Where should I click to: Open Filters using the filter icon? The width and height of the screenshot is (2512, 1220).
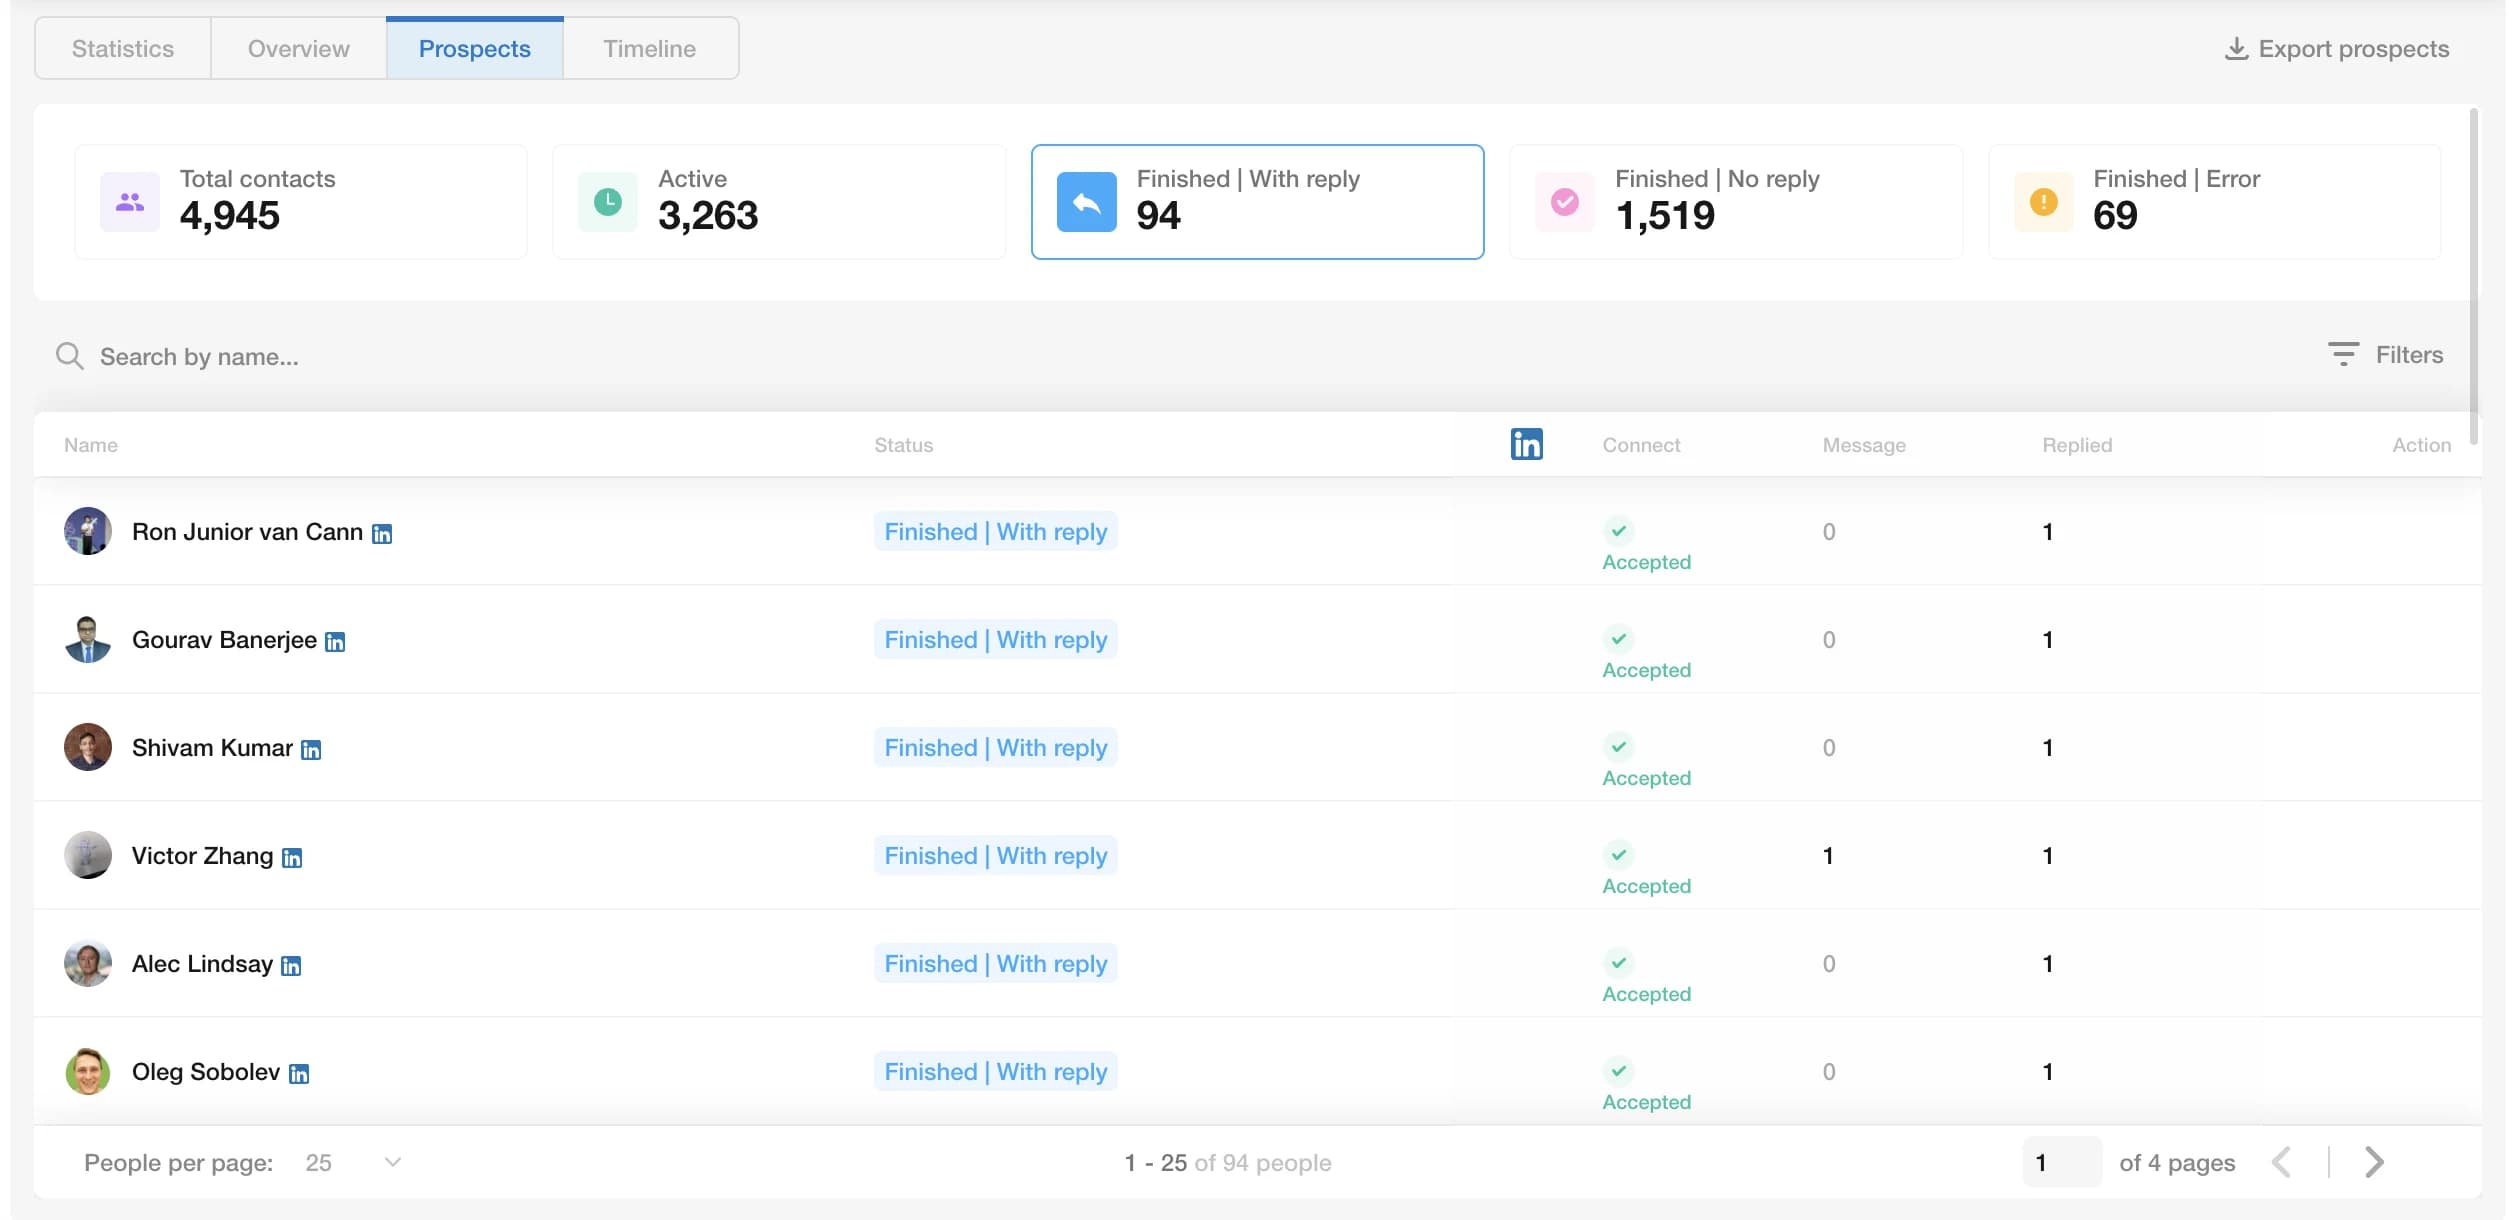(2344, 354)
